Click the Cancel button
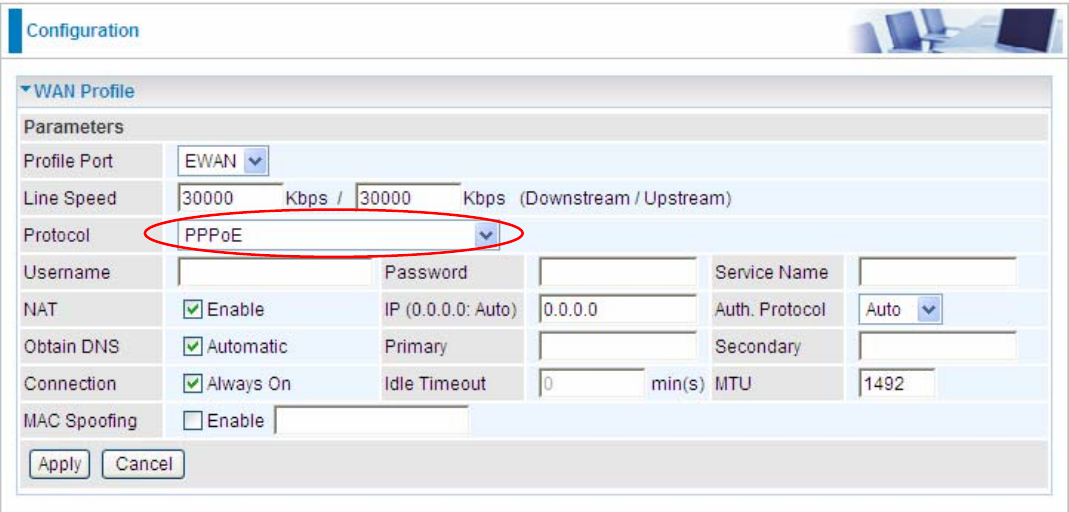 (x=143, y=465)
